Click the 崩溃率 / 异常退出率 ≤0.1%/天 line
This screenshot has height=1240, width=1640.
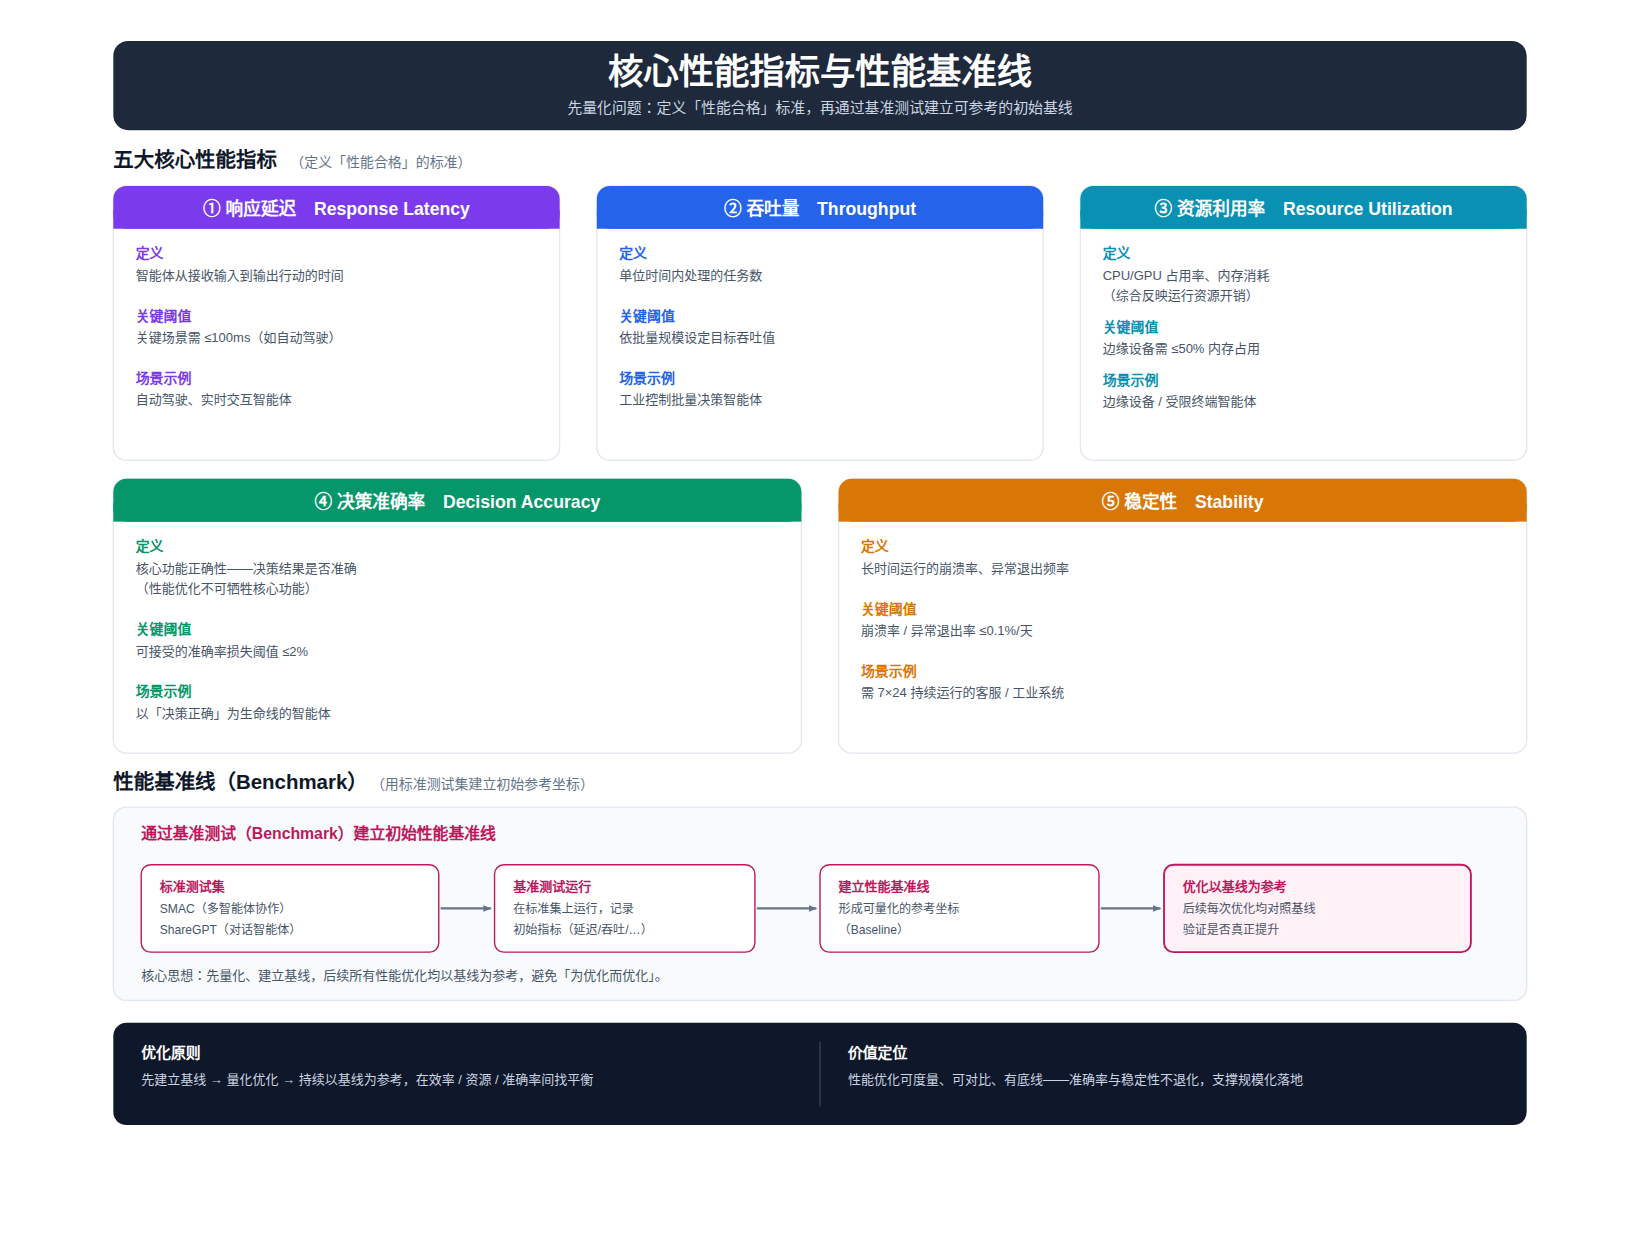click(947, 631)
